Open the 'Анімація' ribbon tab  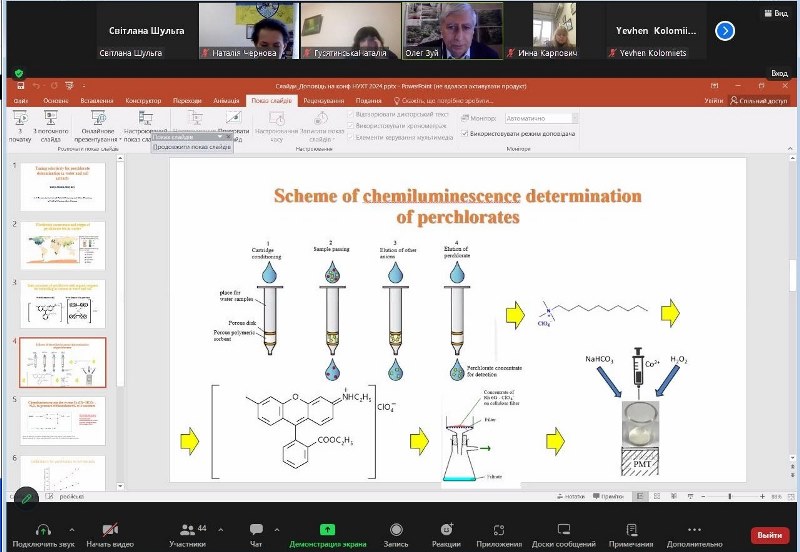tap(226, 101)
